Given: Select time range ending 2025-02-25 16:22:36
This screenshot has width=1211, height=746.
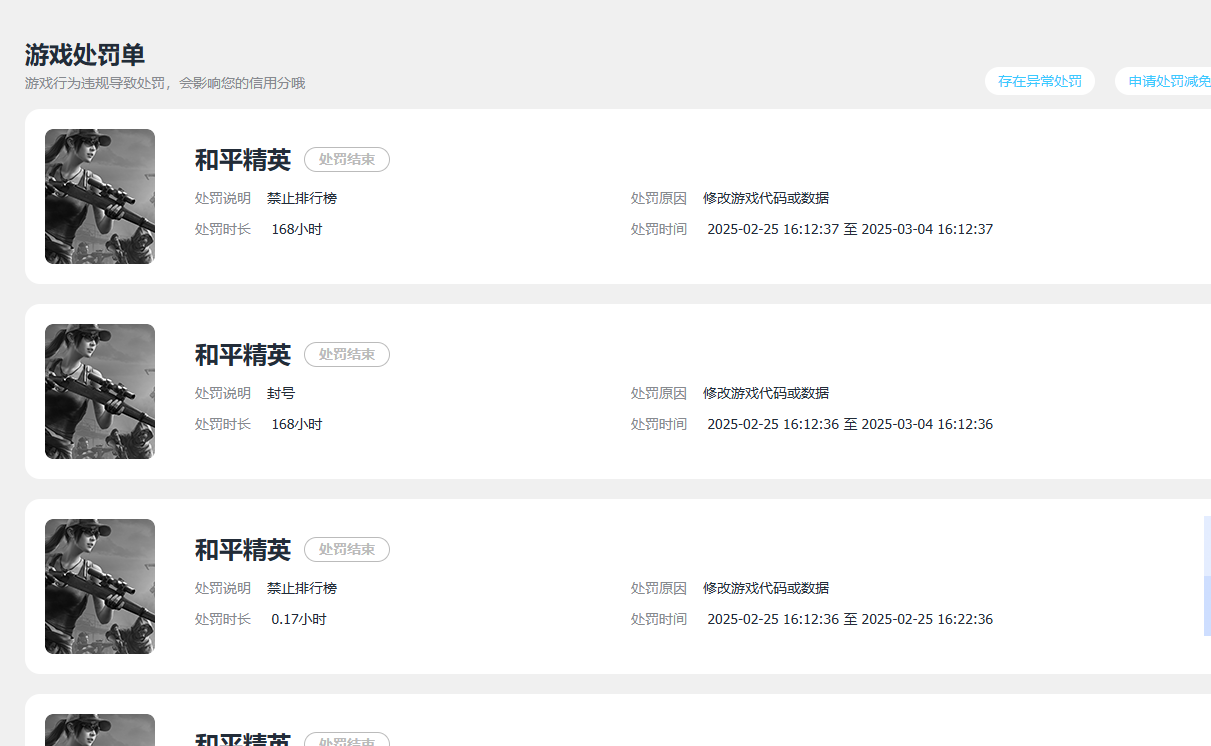Looking at the screenshot, I should click(x=850, y=619).
